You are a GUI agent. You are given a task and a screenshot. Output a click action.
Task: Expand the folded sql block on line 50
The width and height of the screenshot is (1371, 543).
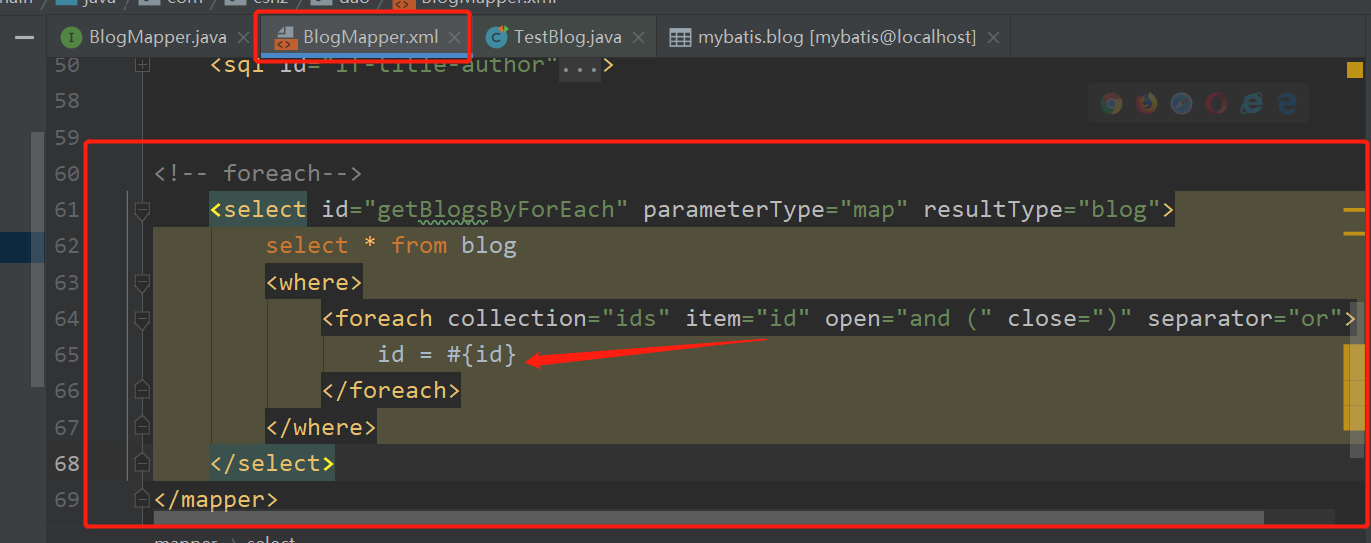[142, 65]
